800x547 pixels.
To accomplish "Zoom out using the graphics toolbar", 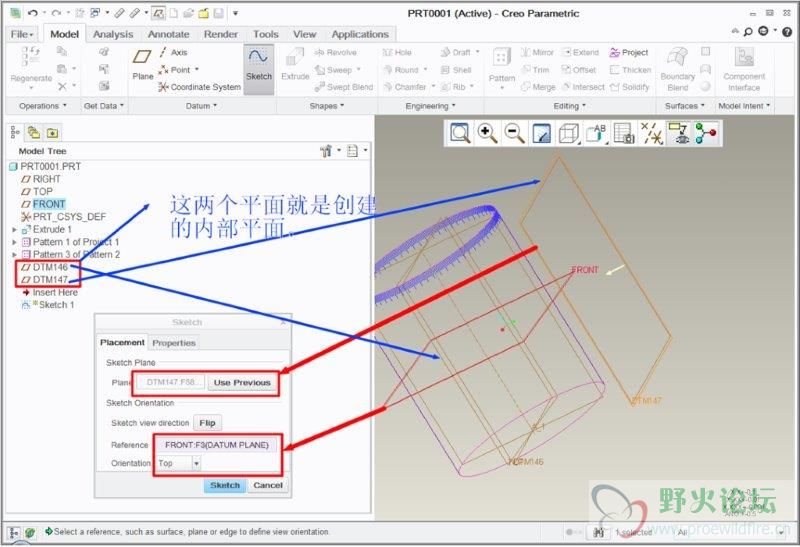I will (x=514, y=133).
